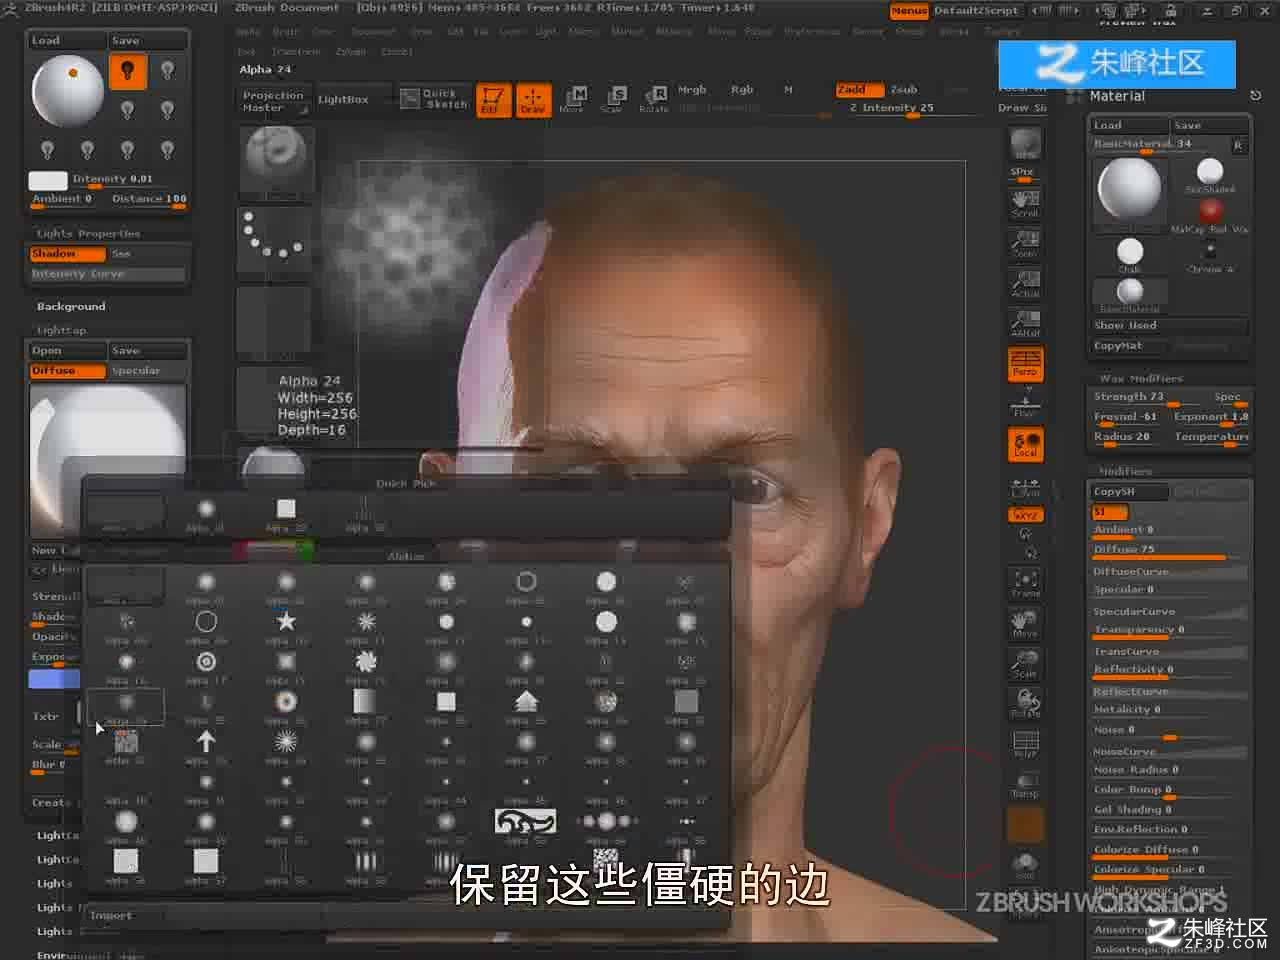Enable Rgb painting mode

point(742,90)
